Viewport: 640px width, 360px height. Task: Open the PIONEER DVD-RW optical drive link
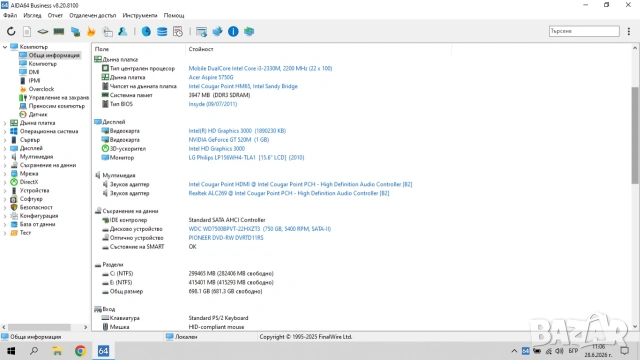(226, 238)
